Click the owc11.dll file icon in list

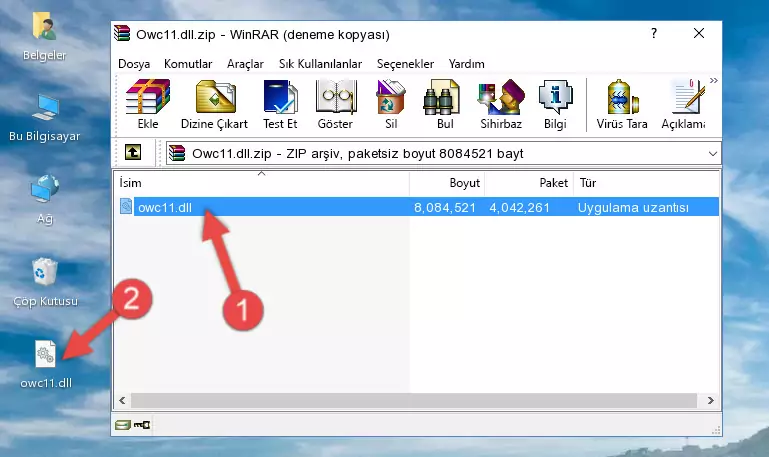click(x=126, y=206)
